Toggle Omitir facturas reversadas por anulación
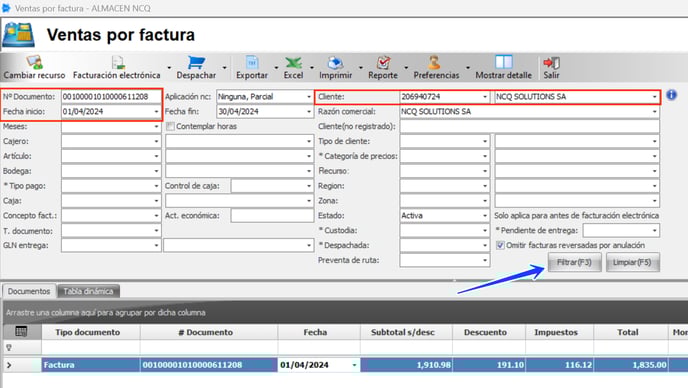The height and width of the screenshot is (388, 688). click(500, 245)
